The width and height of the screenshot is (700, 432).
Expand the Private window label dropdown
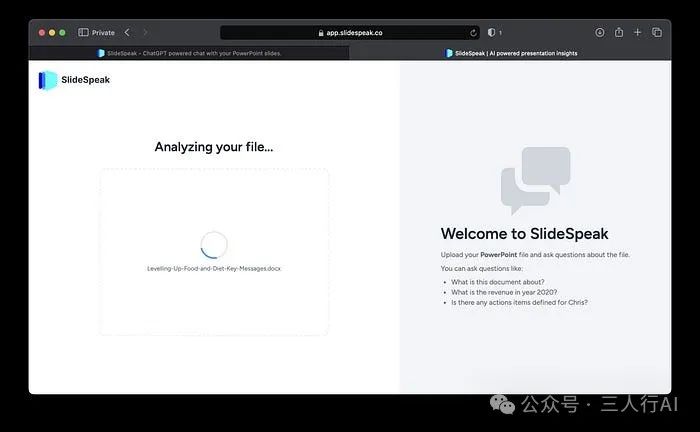[103, 32]
